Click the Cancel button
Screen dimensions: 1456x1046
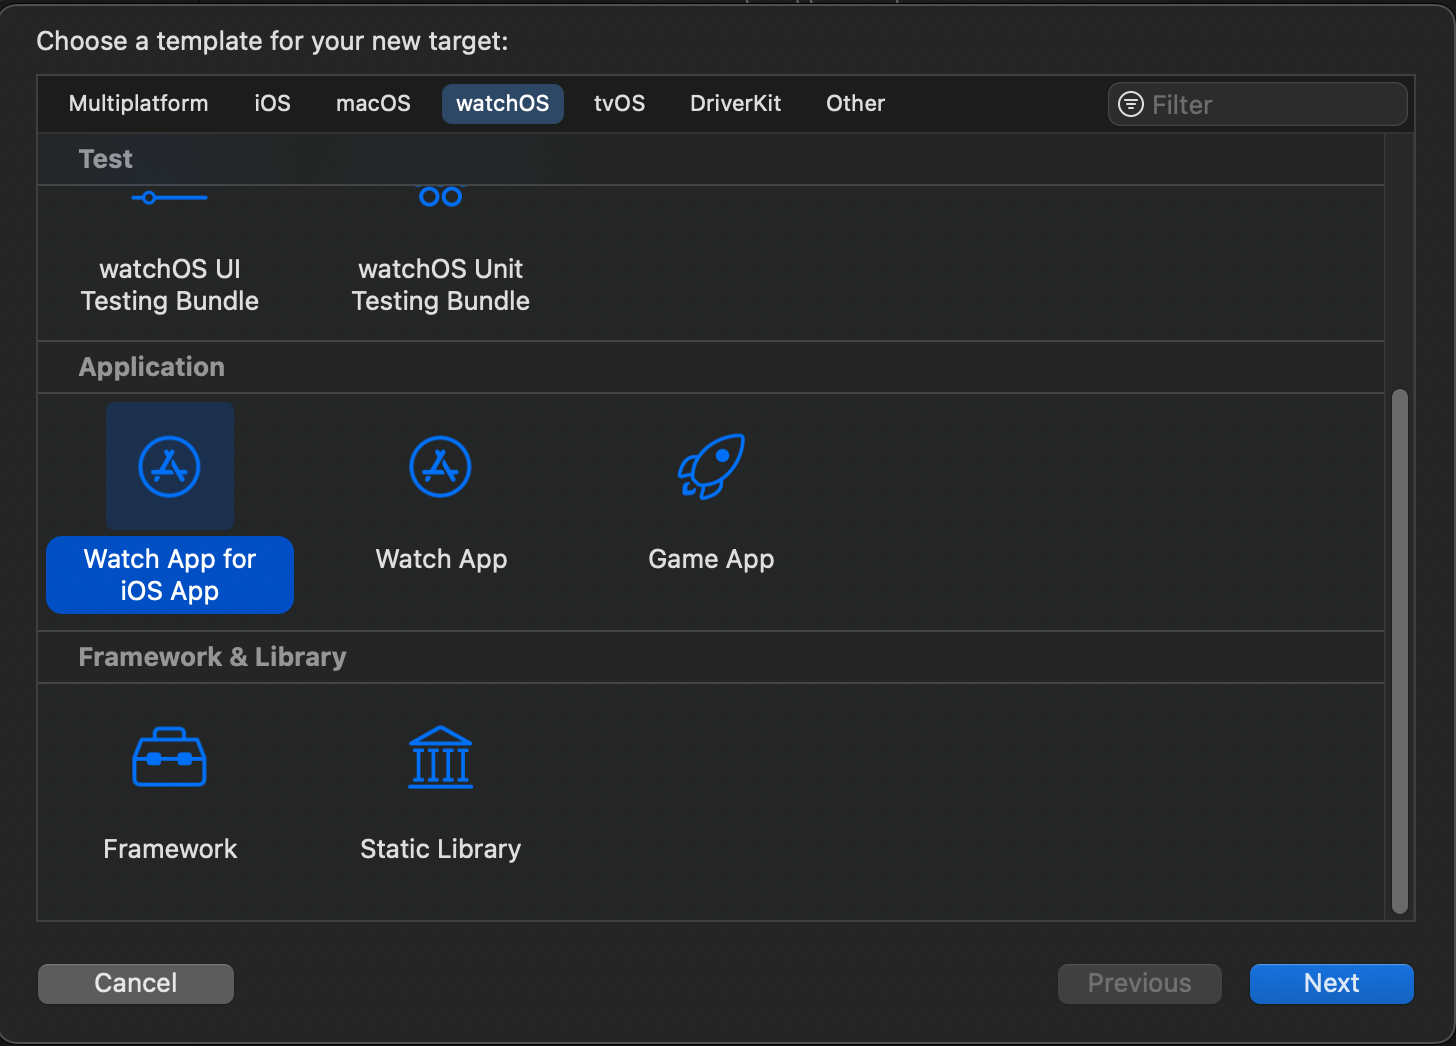point(136,983)
